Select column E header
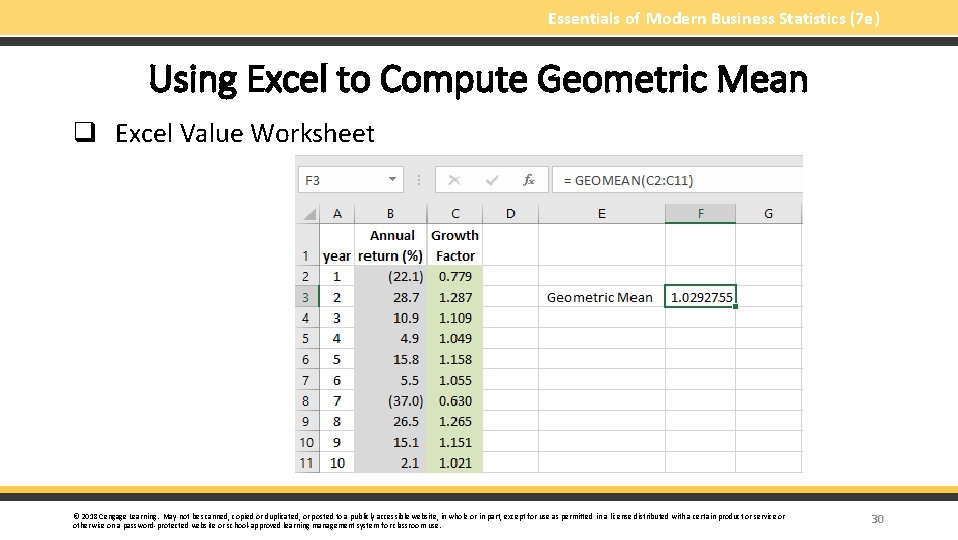 click(x=602, y=214)
